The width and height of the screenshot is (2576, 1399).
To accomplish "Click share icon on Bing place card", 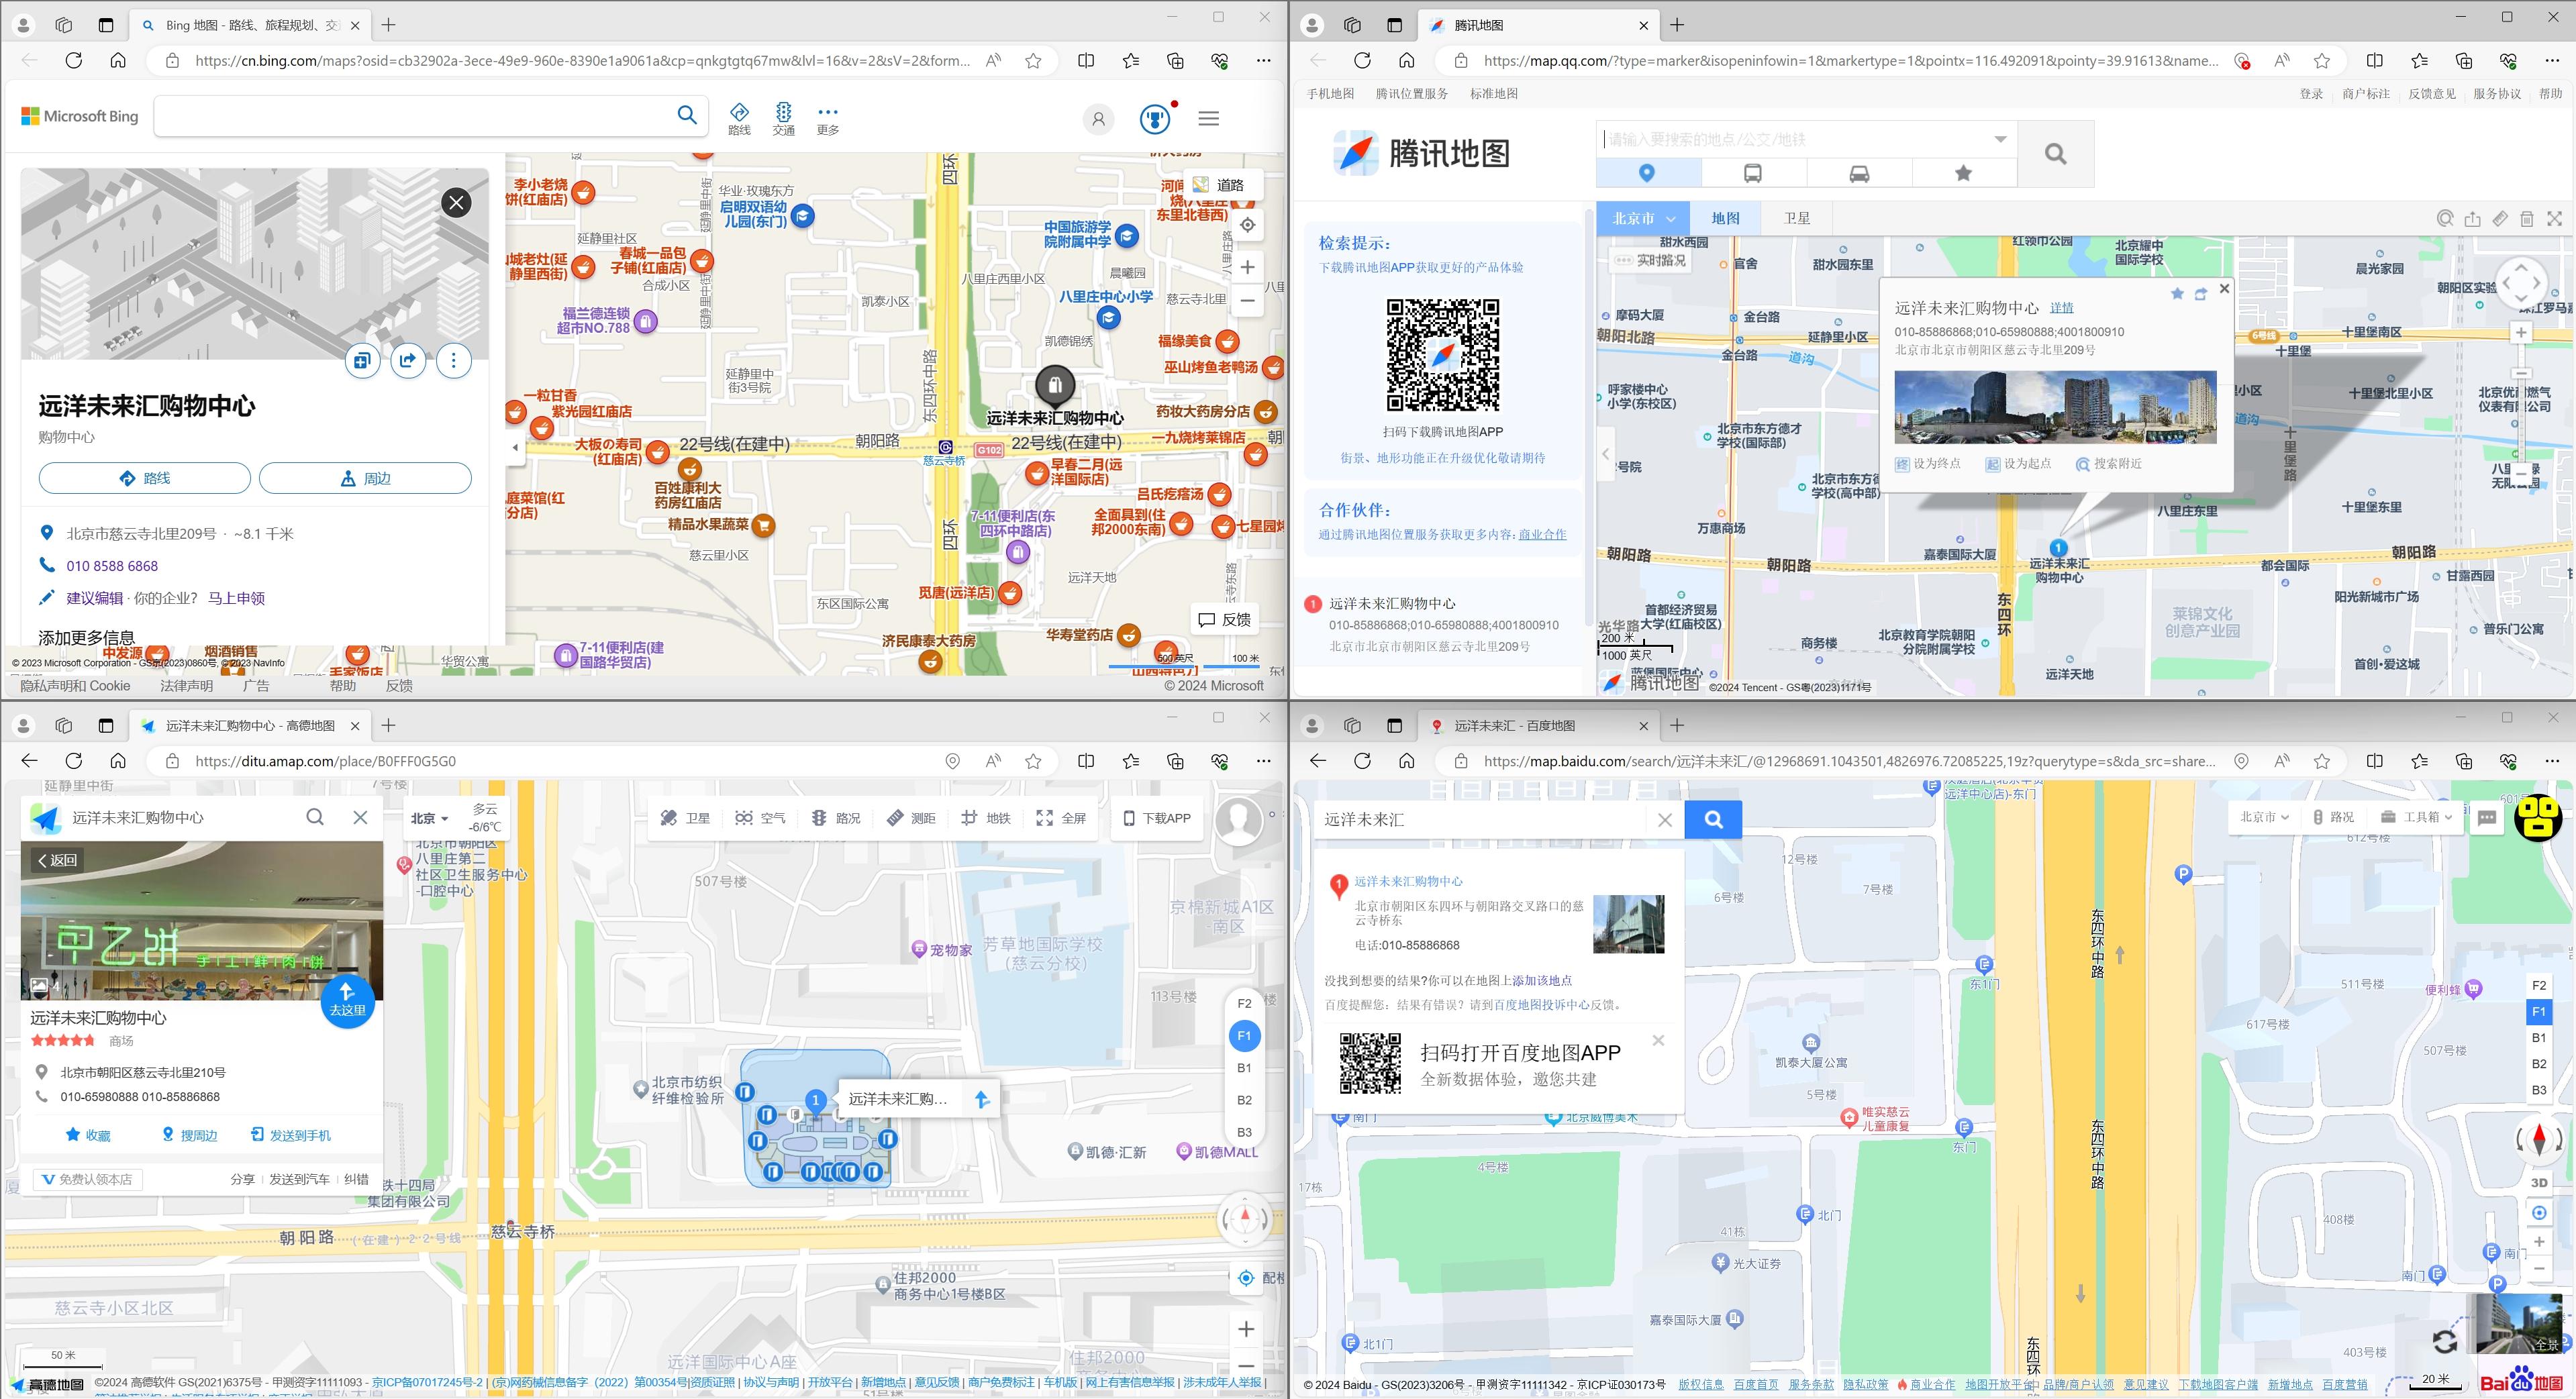I will [x=408, y=360].
